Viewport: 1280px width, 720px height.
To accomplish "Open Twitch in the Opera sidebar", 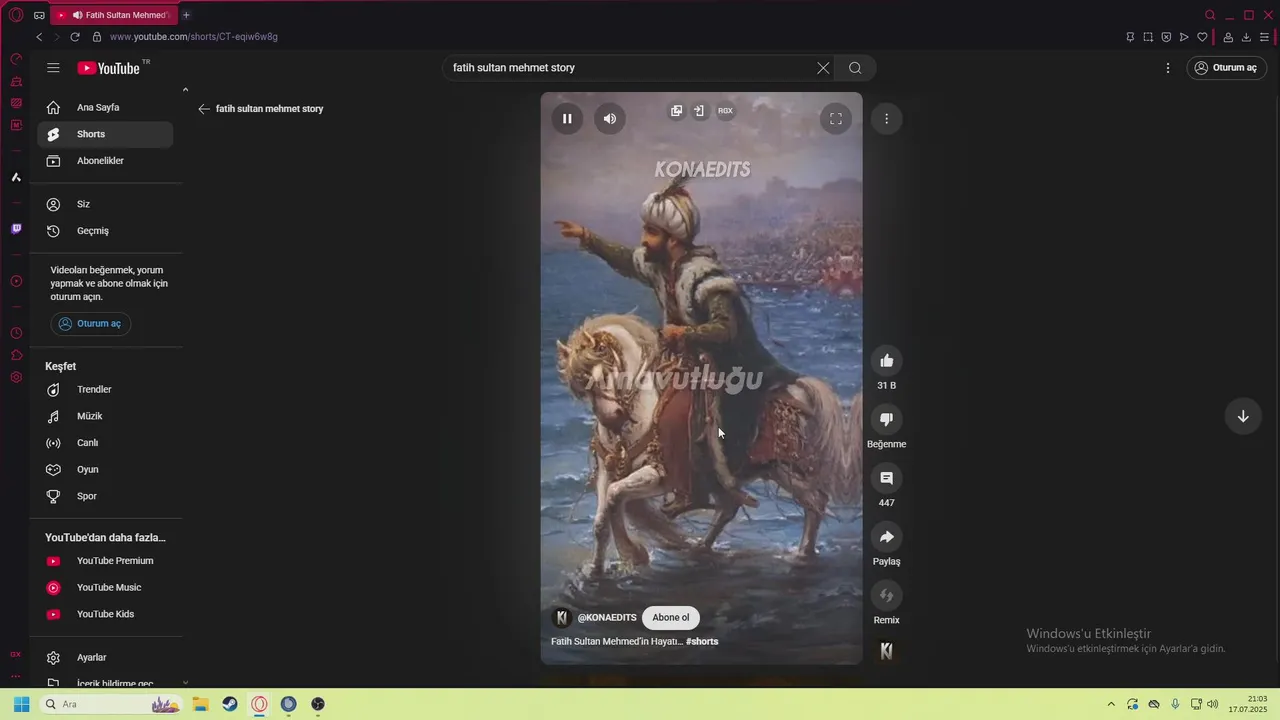I will click(x=16, y=229).
